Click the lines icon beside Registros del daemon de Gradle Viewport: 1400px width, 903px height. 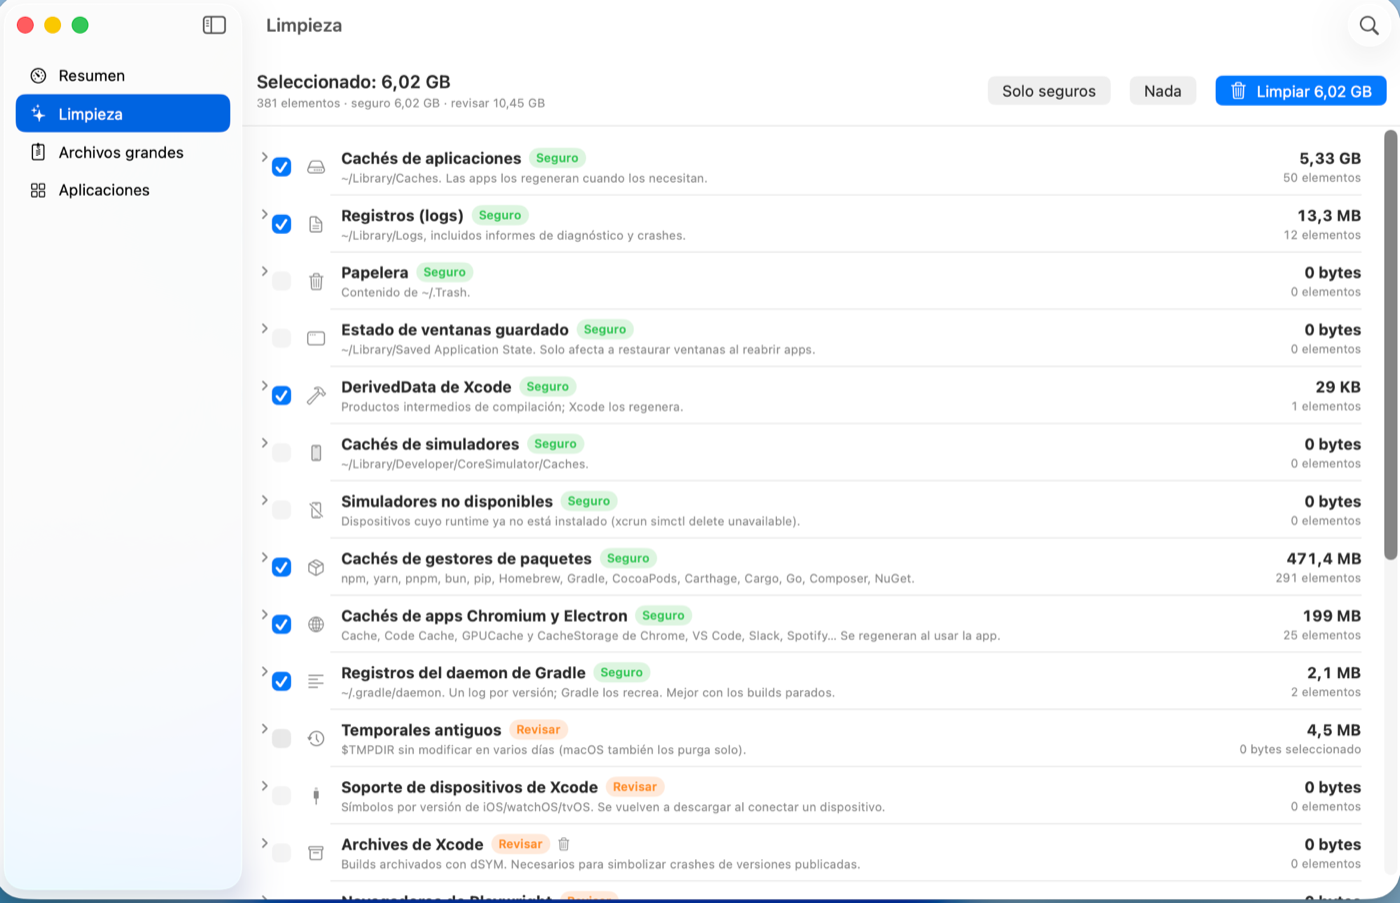click(316, 681)
